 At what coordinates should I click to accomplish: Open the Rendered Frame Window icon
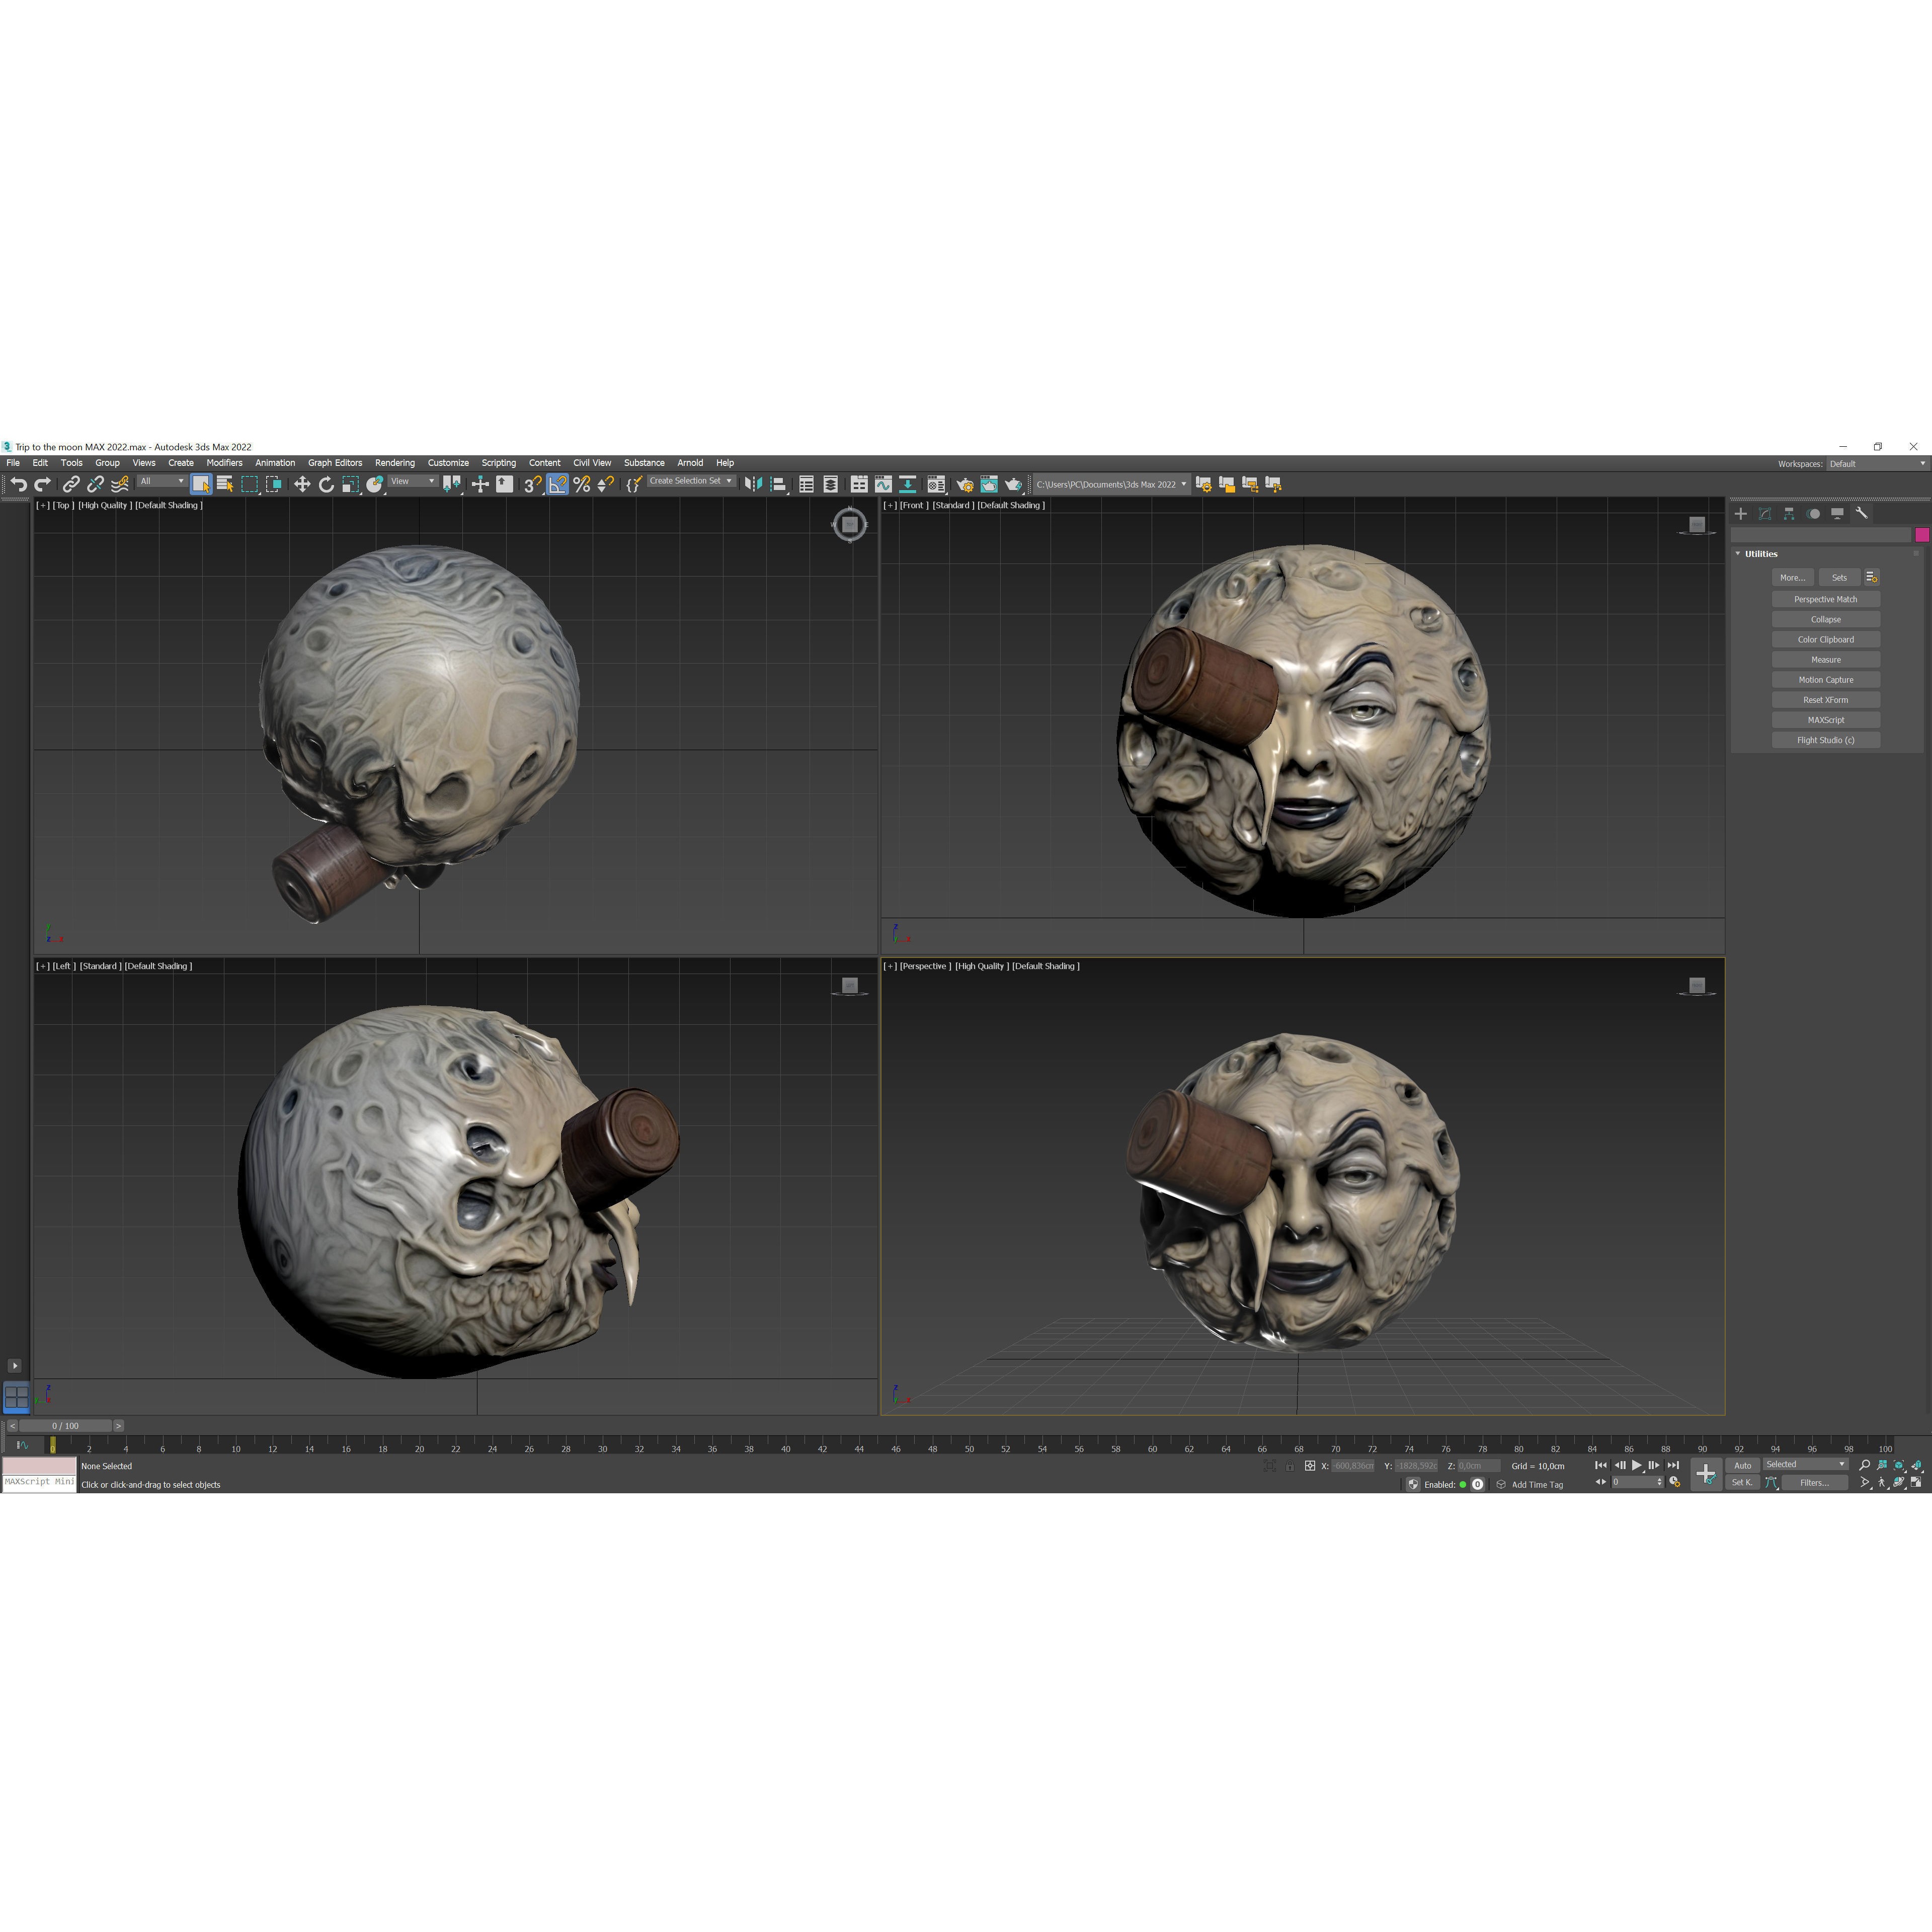(x=988, y=485)
